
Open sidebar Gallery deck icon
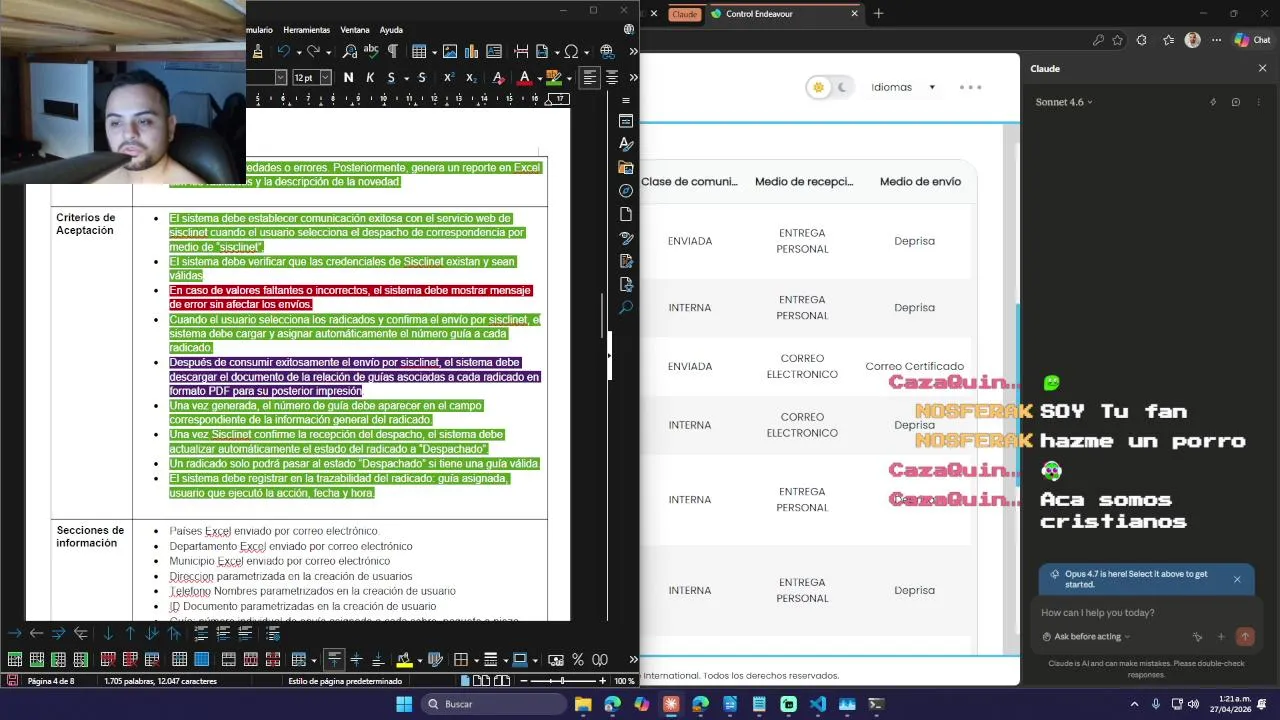(626, 167)
